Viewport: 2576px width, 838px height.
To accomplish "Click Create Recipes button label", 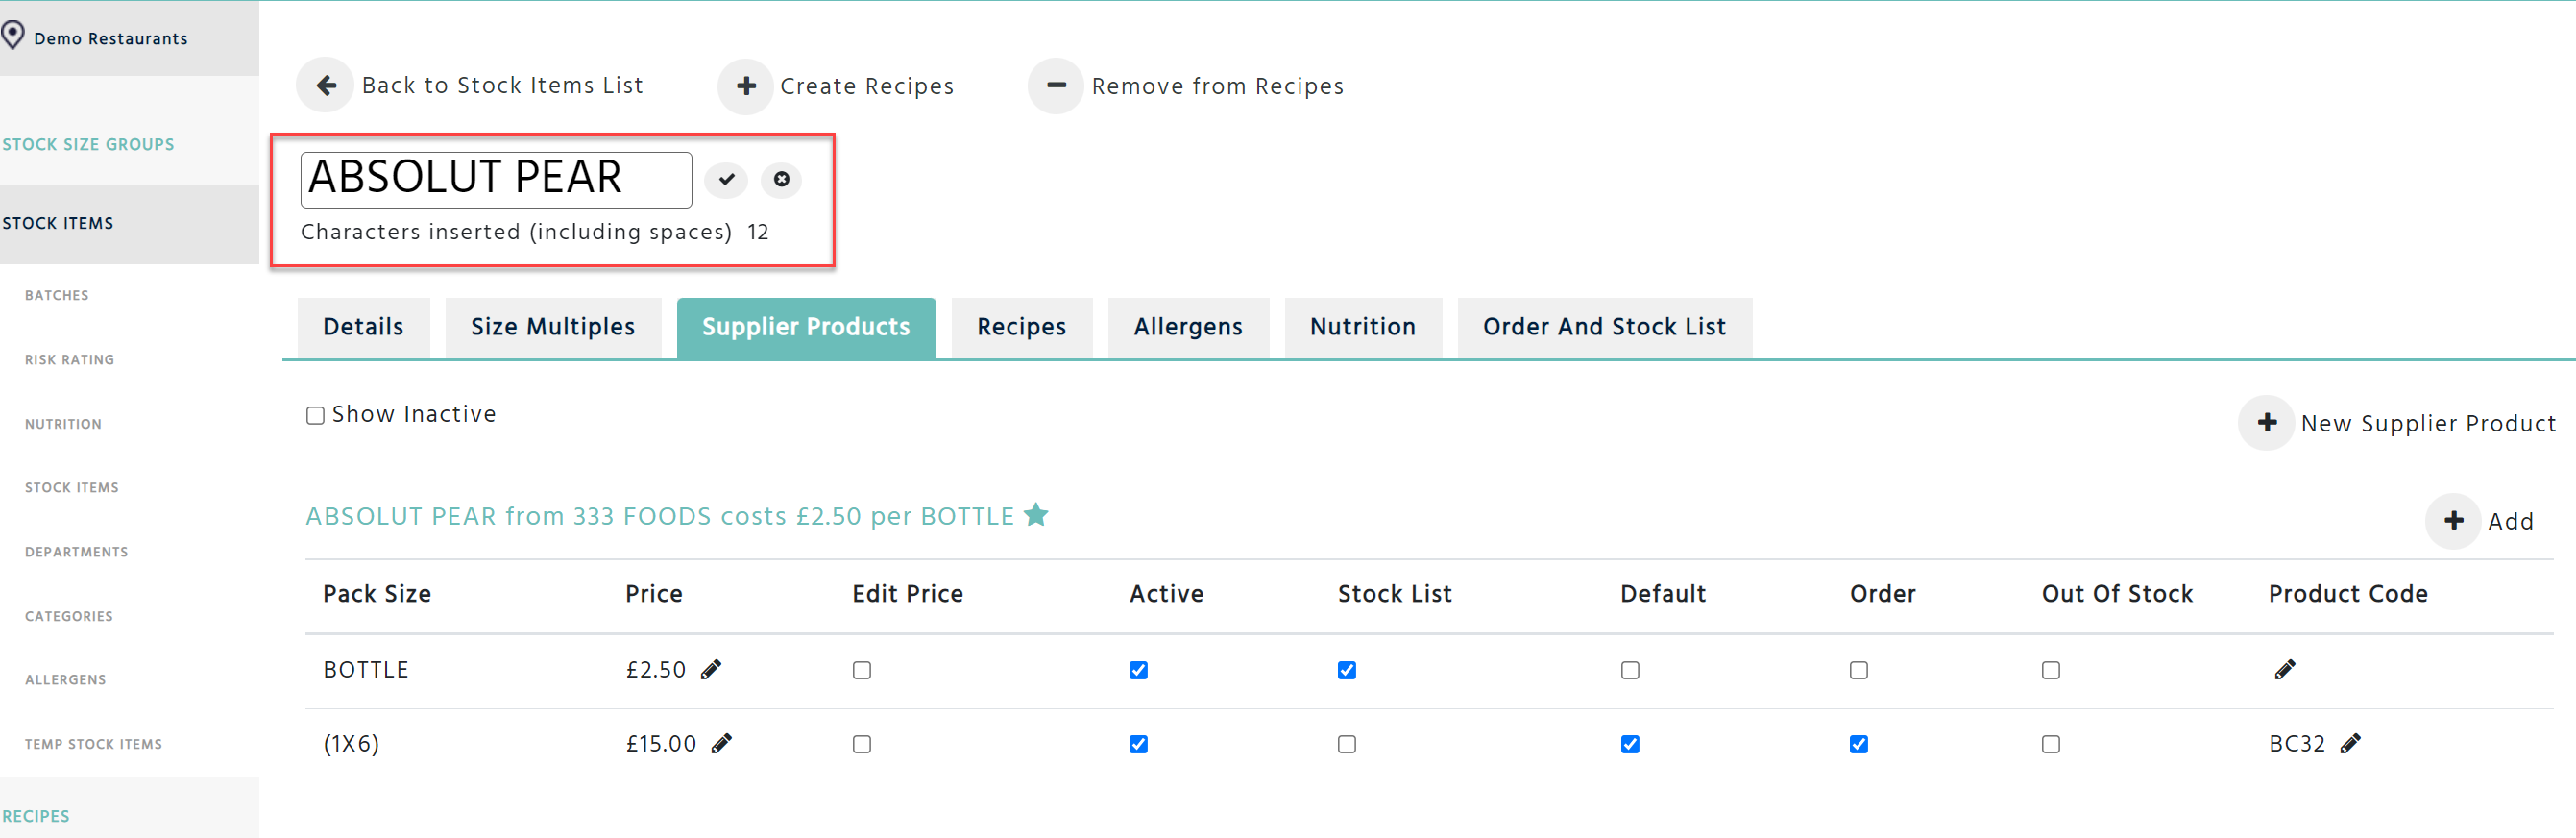I will (867, 87).
